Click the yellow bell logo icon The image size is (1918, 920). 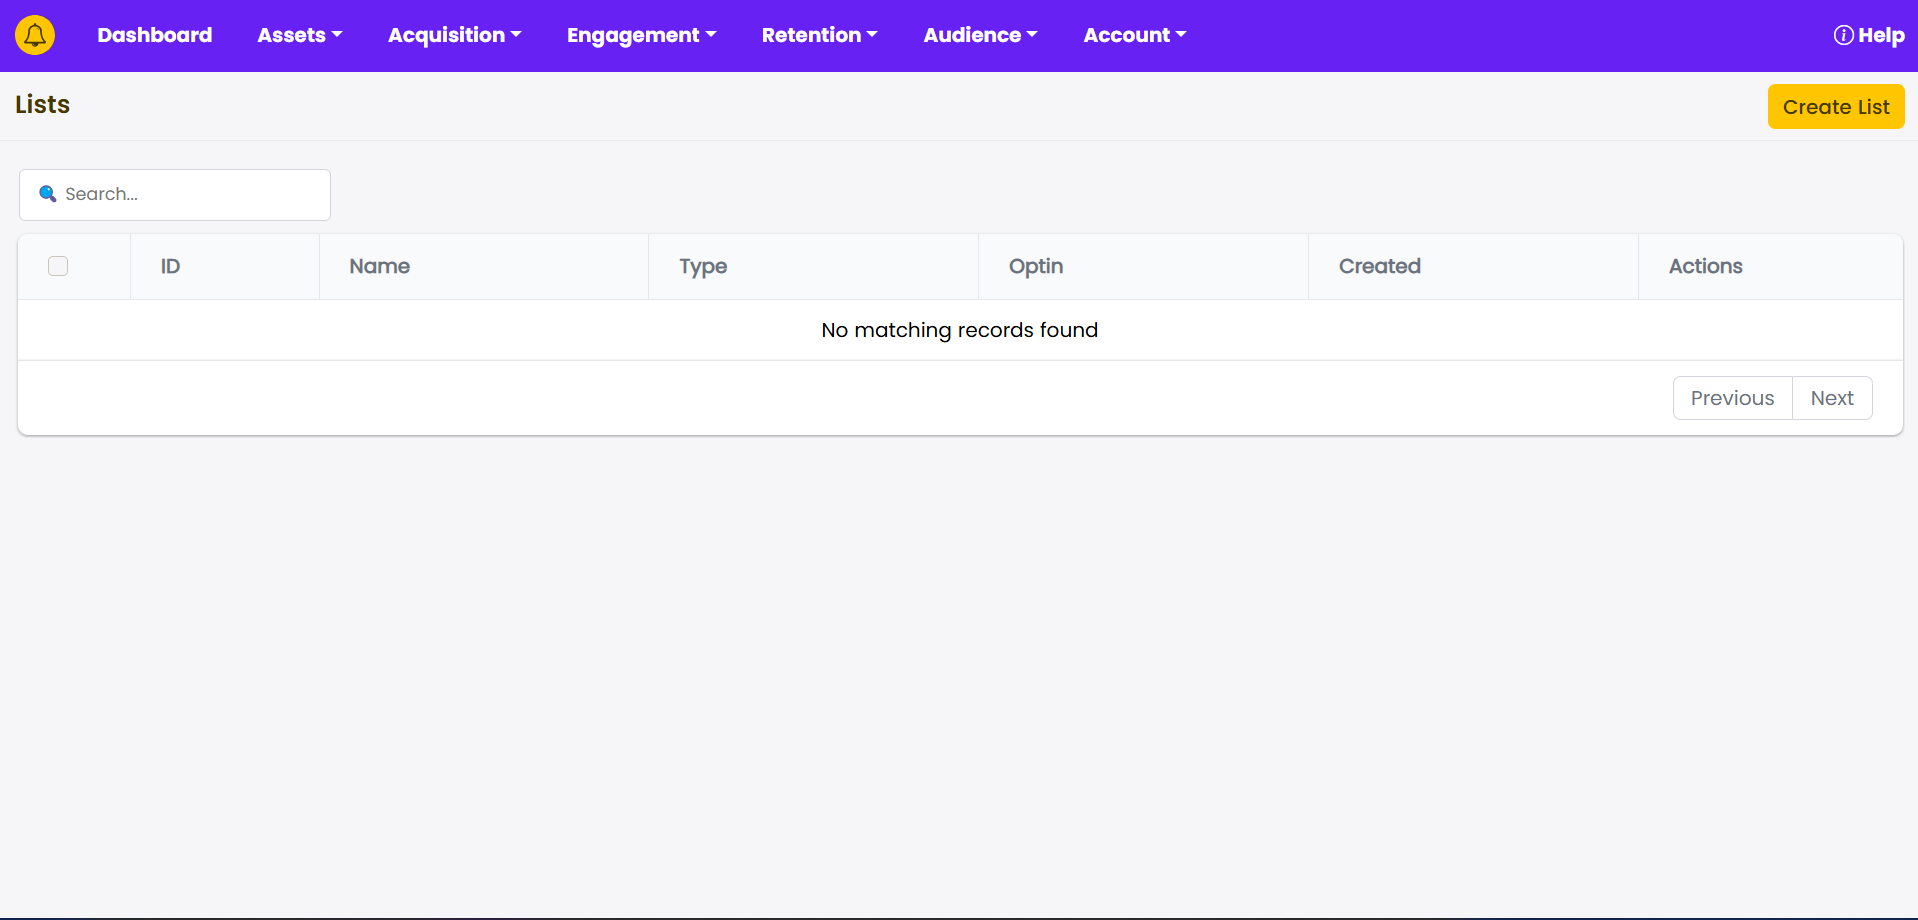(35, 35)
